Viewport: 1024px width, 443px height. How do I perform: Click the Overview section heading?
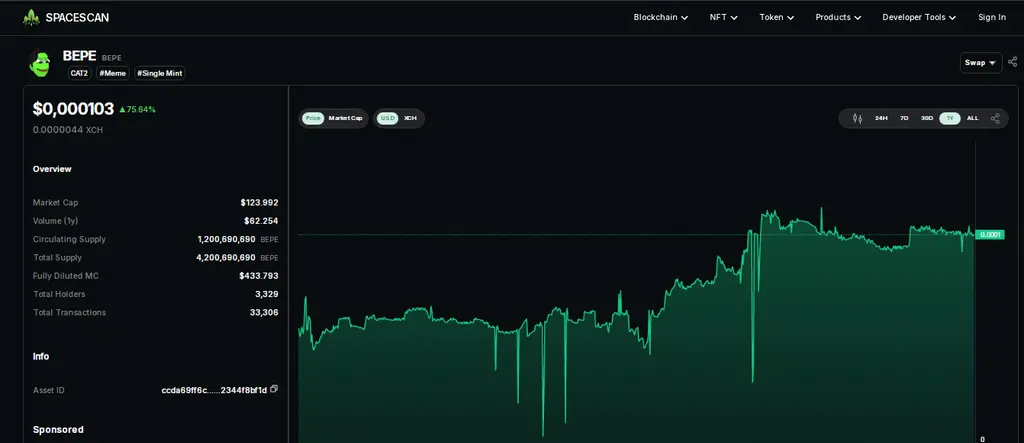click(x=52, y=169)
